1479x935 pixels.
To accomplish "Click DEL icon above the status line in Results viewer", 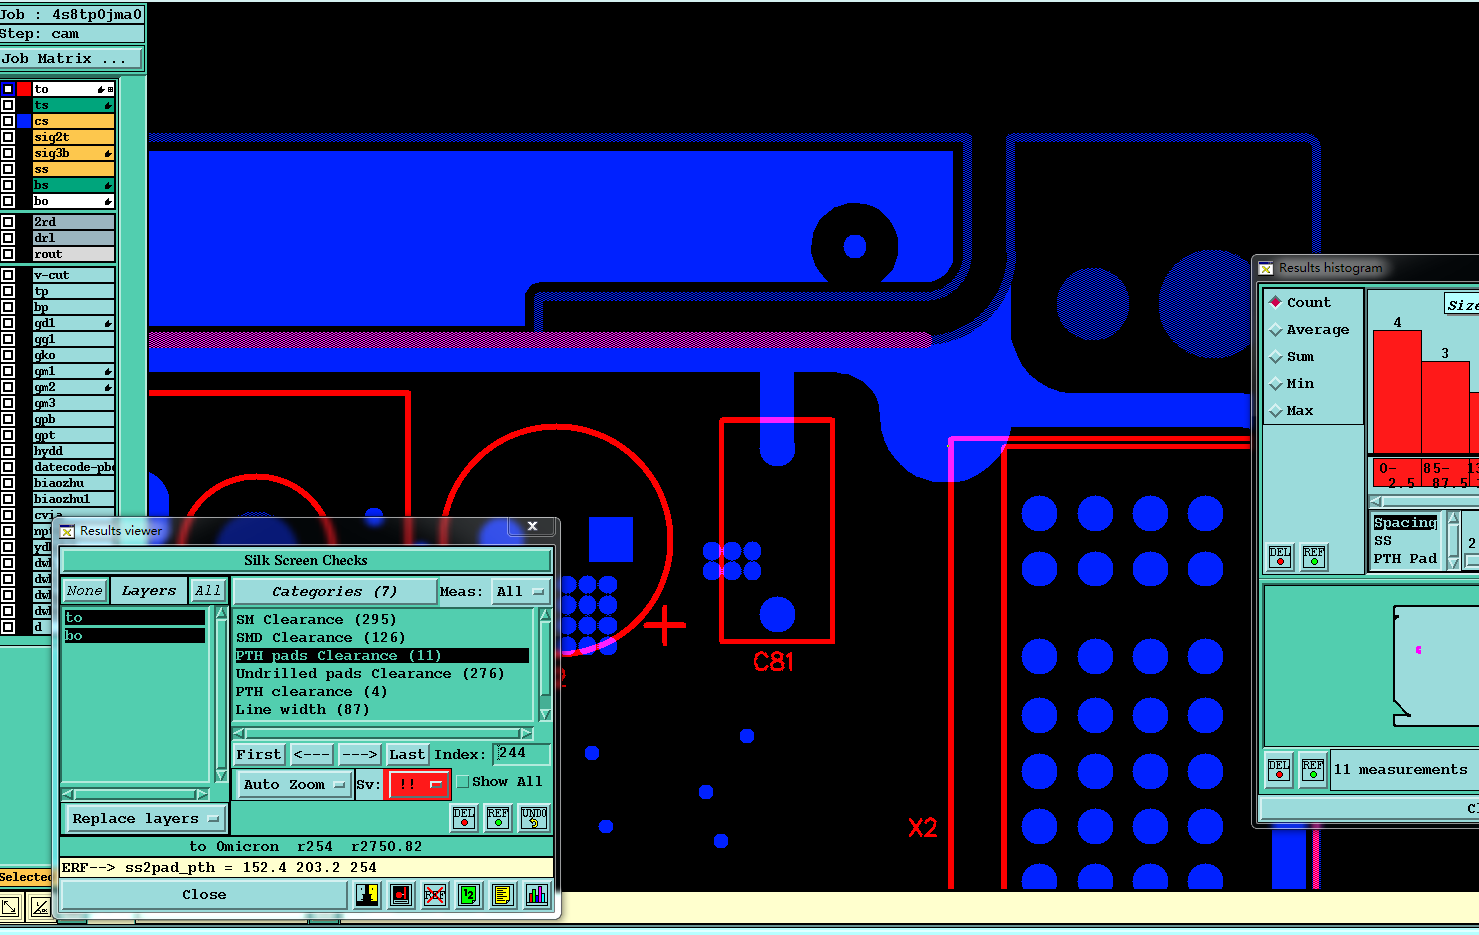I will pyautogui.click(x=464, y=818).
